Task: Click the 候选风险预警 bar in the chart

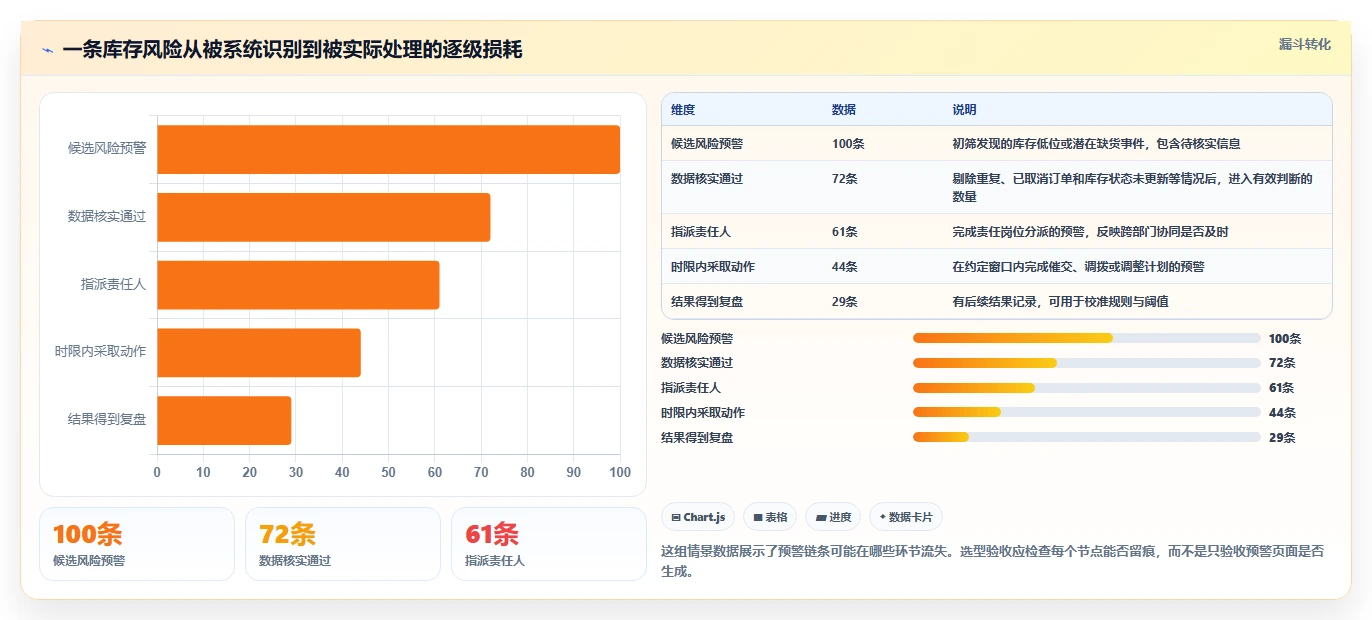Action: click(x=388, y=149)
